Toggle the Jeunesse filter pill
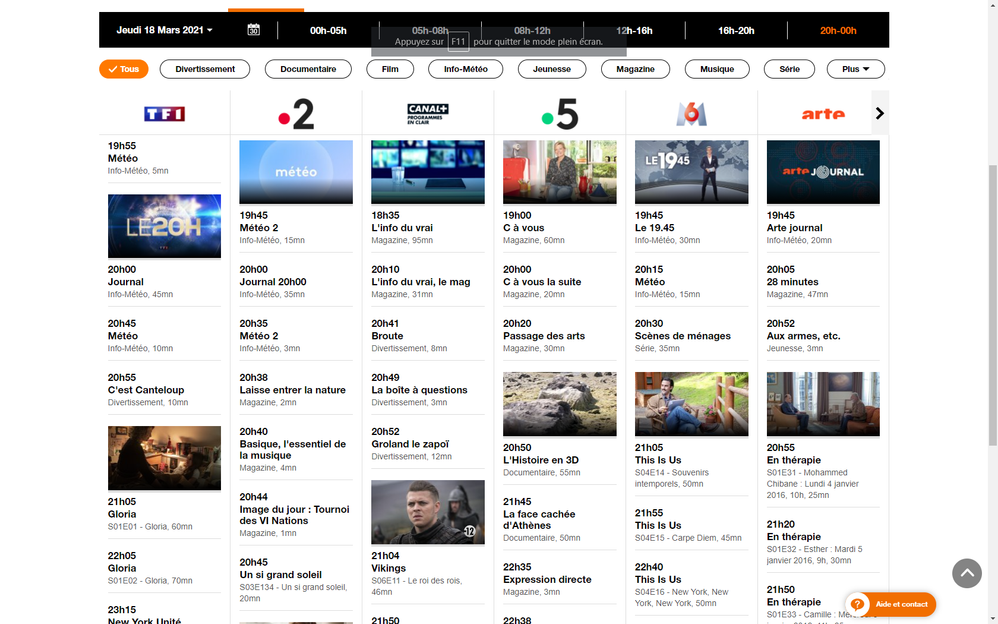Viewport: 998px width, 624px height. click(x=552, y=69)
